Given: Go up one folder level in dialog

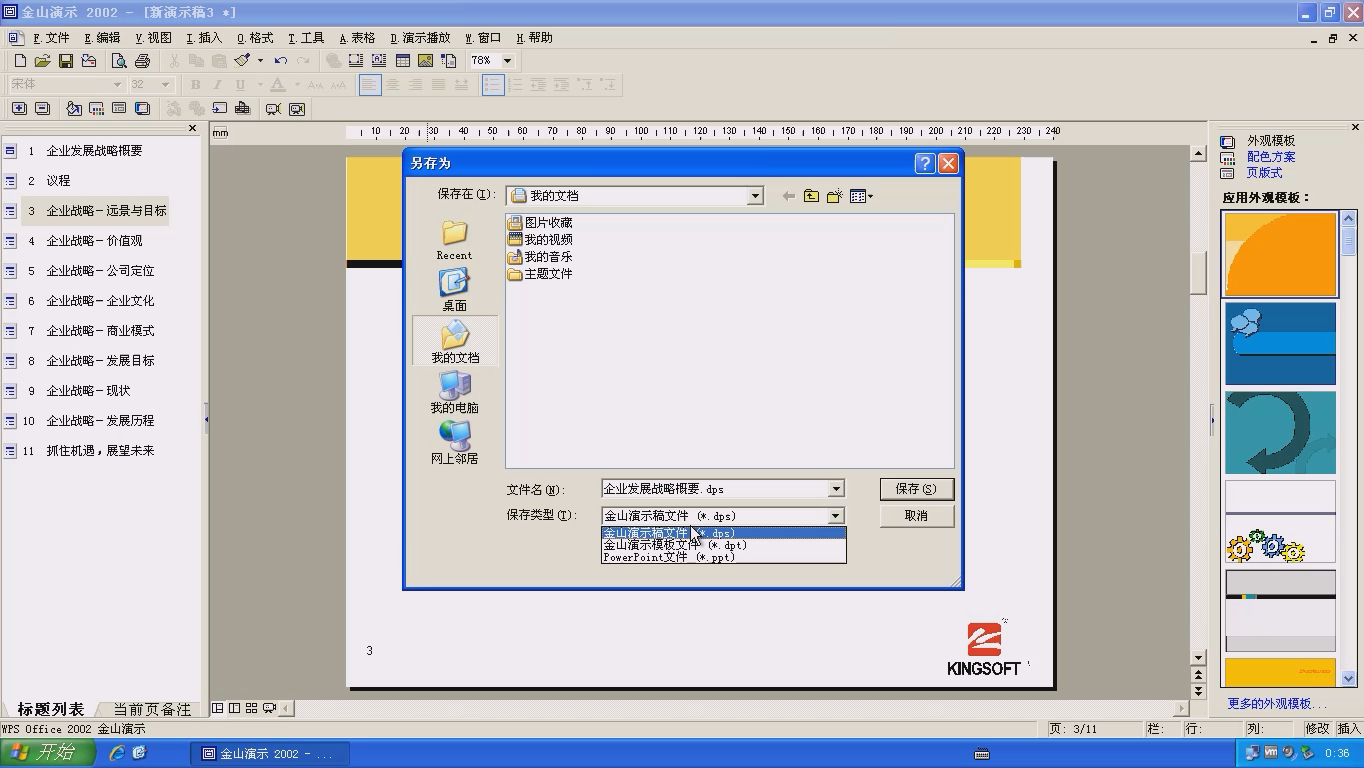Looking at the screenshot, I should pos(811,196).
